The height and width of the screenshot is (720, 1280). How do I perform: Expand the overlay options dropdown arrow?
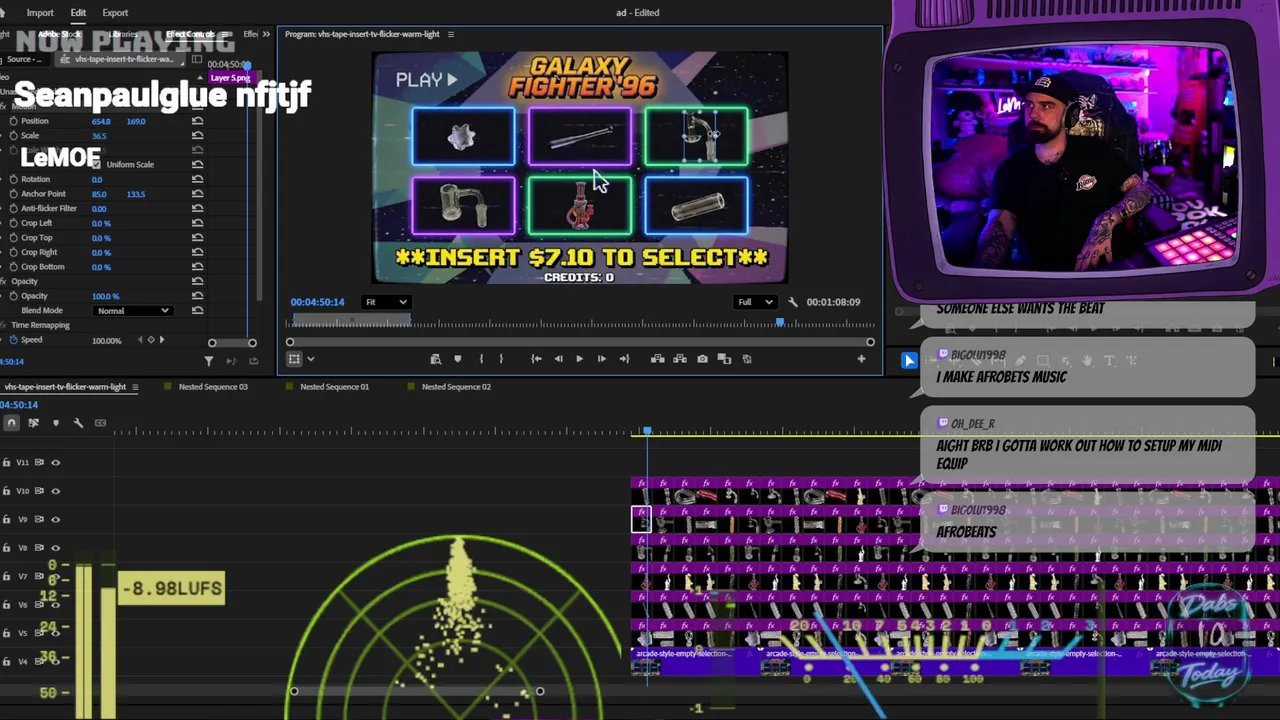[310, 359]
